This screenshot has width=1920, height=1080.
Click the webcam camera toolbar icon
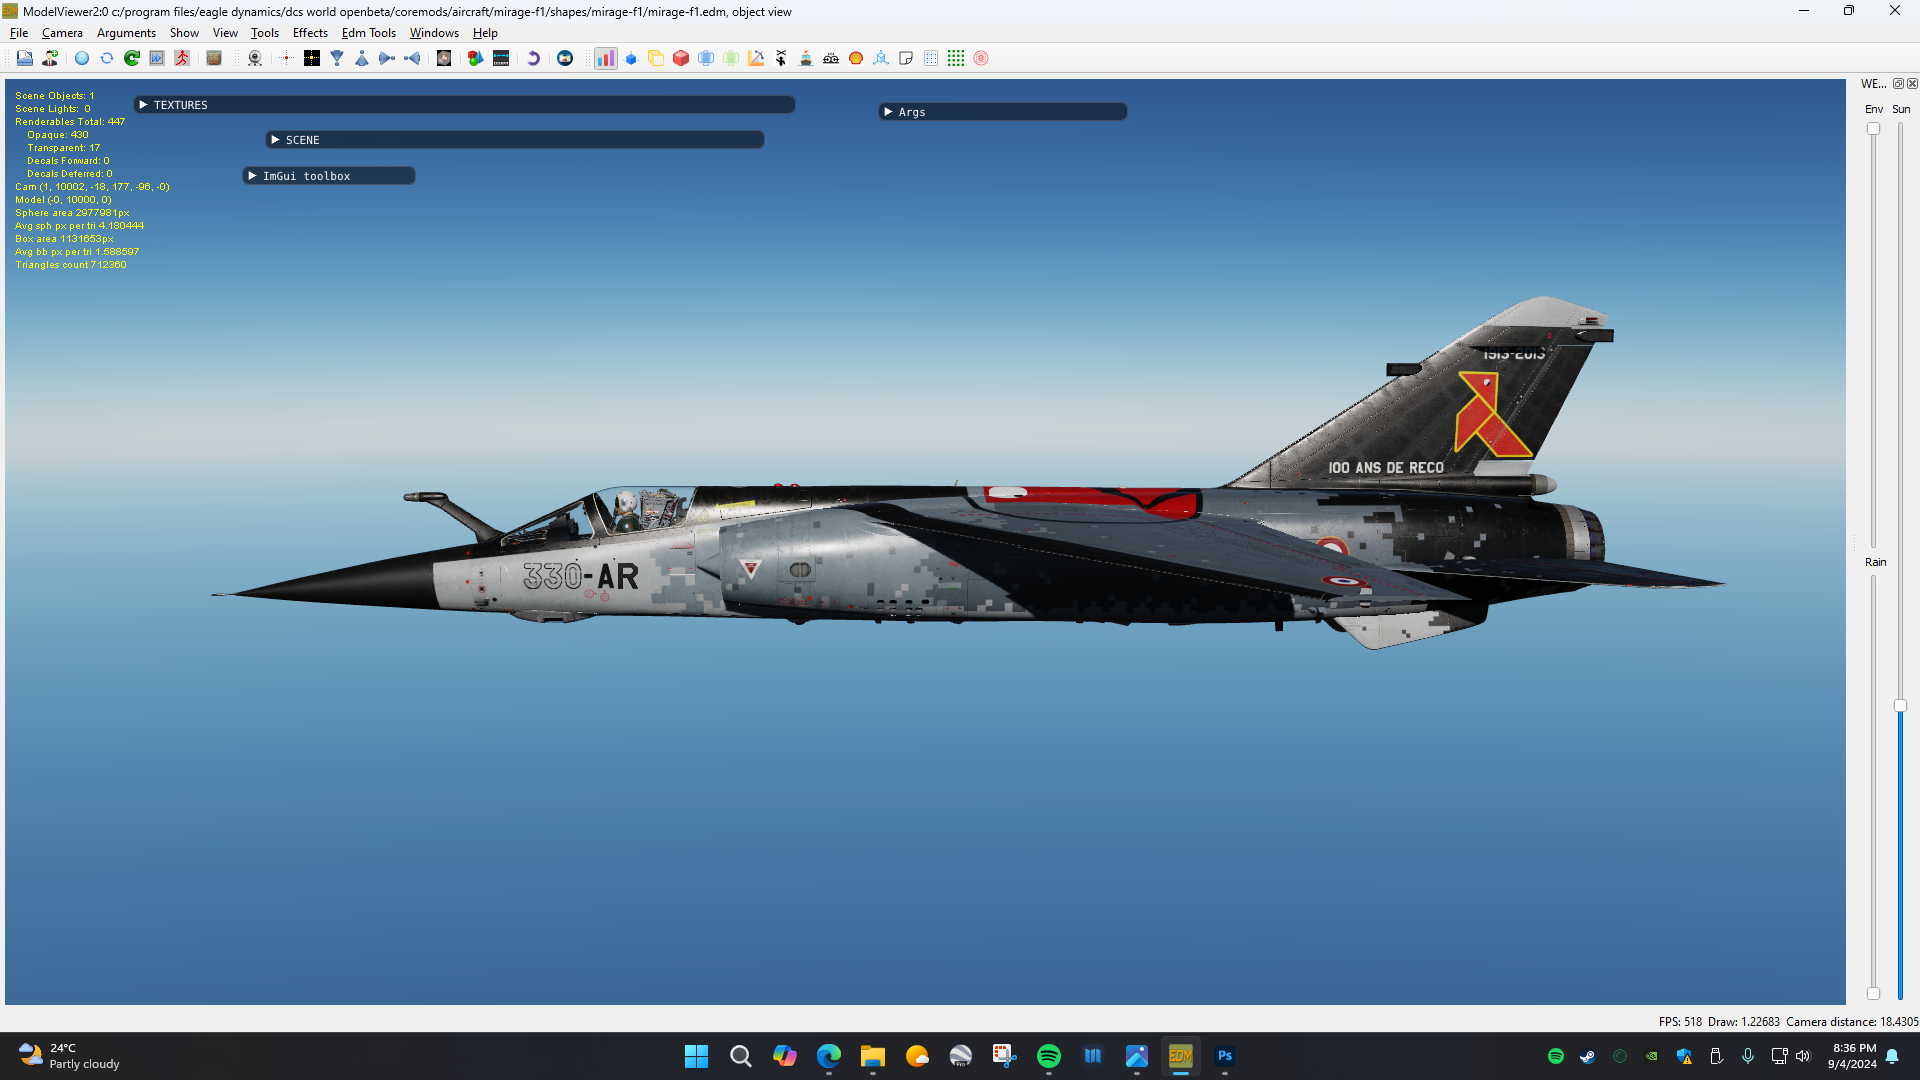tap(255, 58)
